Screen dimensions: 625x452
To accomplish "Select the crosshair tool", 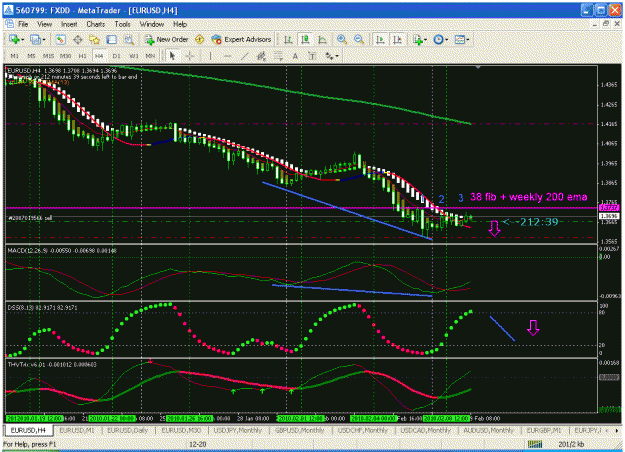I will tap(190, 56).
